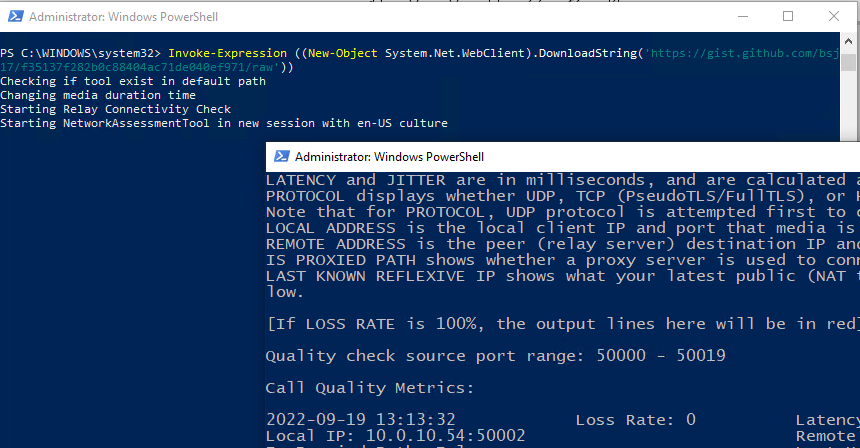The width and height of the screenshot is (860, 448).
Task: Select the 'Checking if tool exist' output line
Action: click(133, 81)
